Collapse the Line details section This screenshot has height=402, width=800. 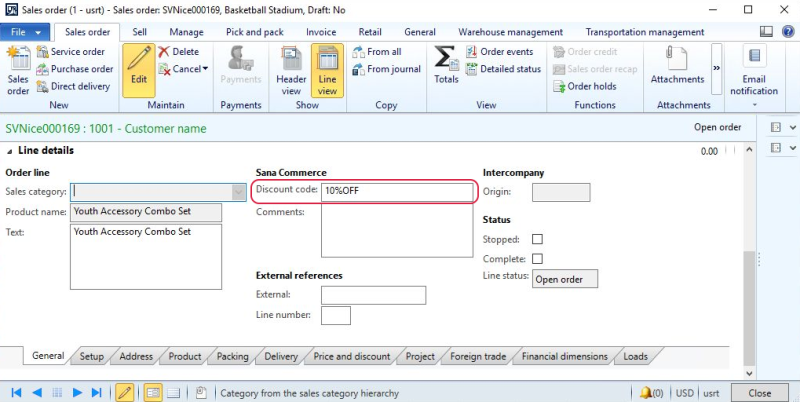[x=11, y=151]
